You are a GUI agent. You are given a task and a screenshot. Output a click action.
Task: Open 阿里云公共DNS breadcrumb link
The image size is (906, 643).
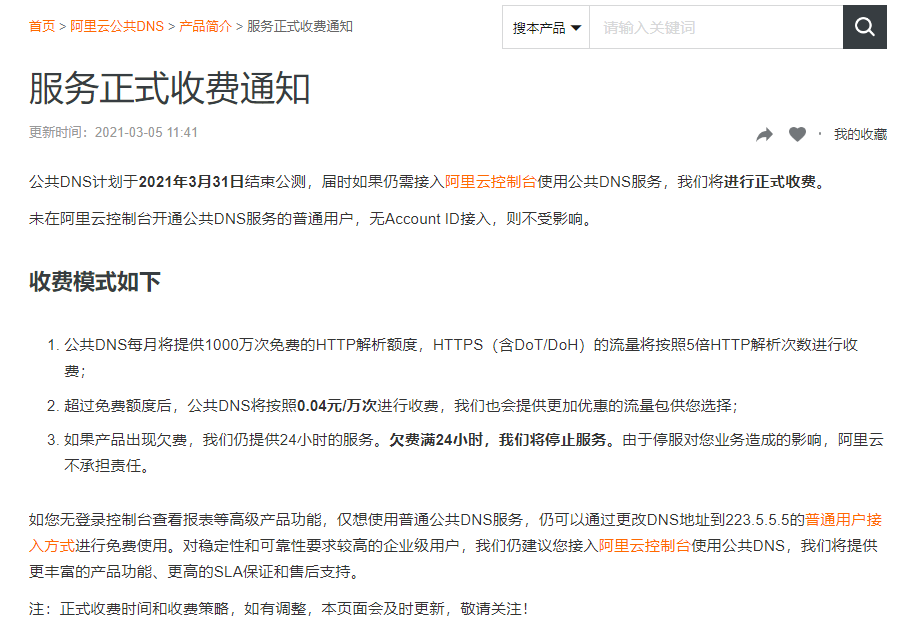tap(117, 27)
